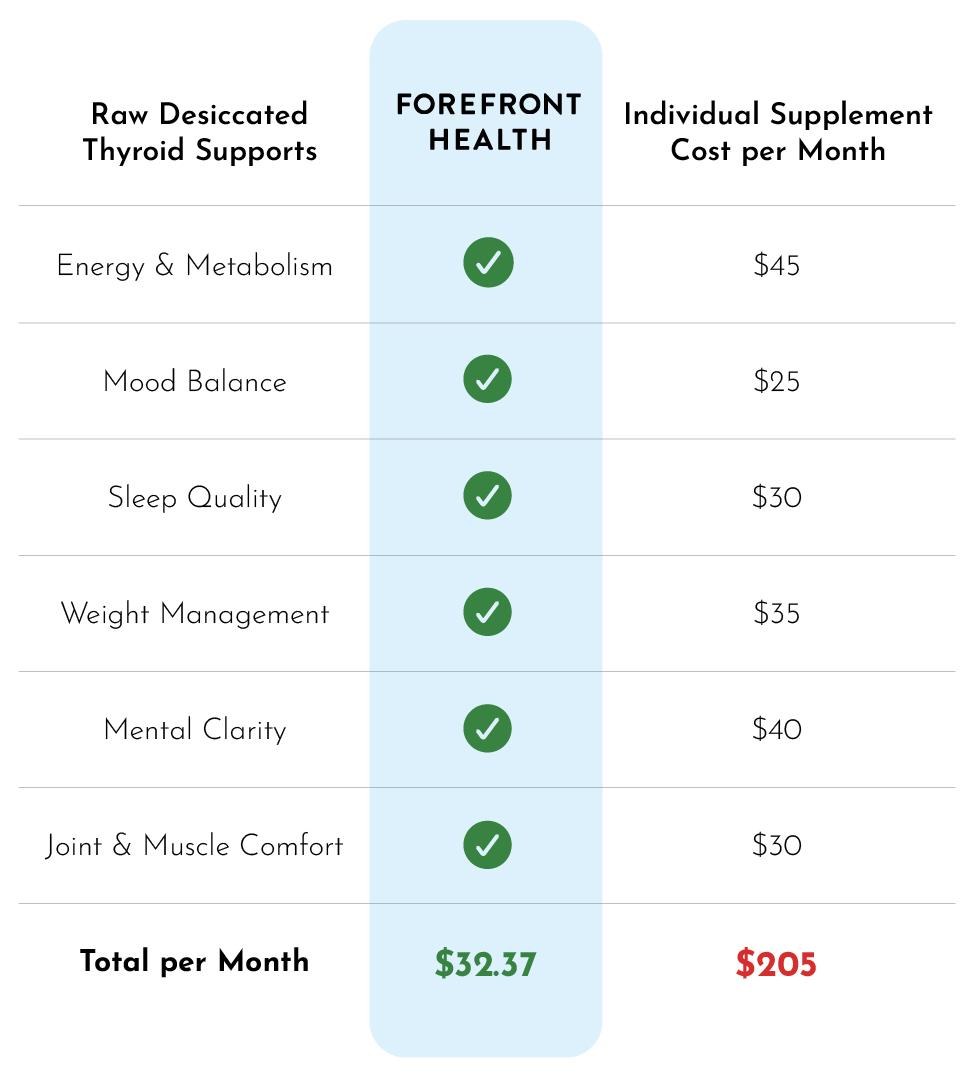This screenshot has height=1080, width=975.
Task: Click the green $32.37 total price
Action: click(x=485, y=963)
